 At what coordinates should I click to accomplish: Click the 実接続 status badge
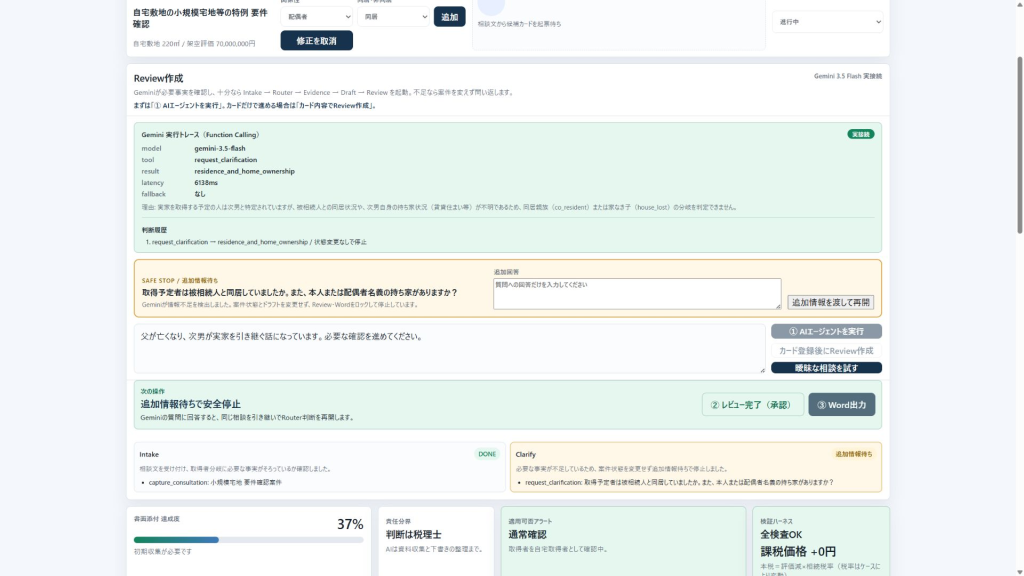pos(861,134)
